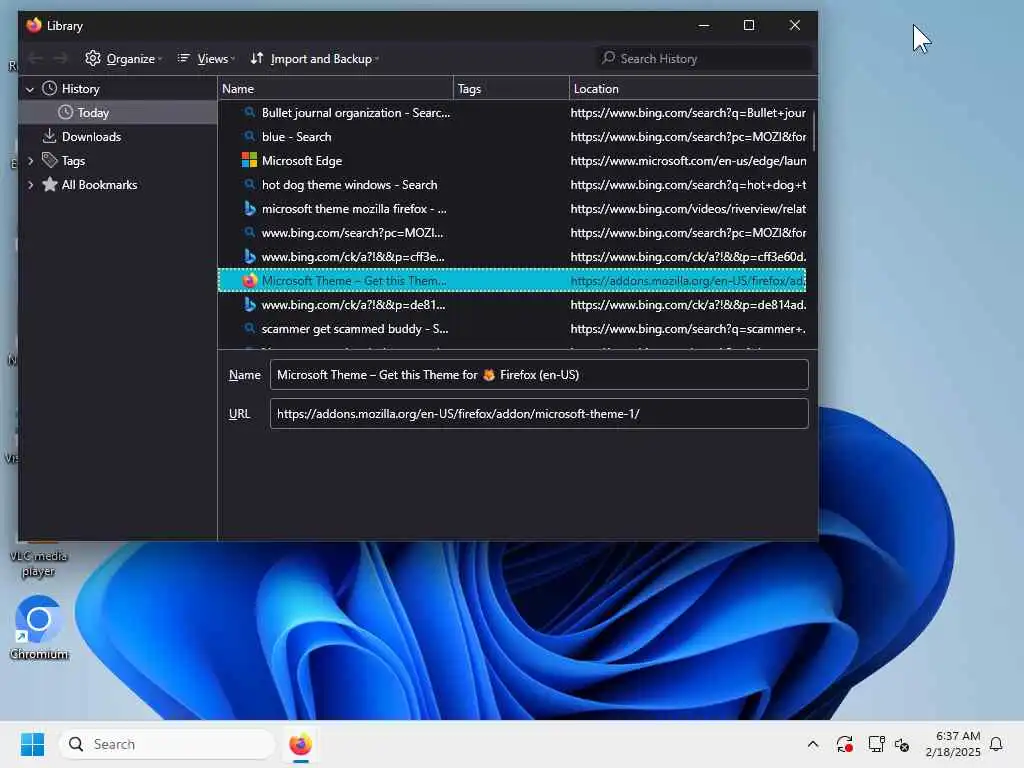The height and width of the screenshot is (768, 1024).
Task: Click search icon beside 'blue - Search'
Action: point(249,136)
